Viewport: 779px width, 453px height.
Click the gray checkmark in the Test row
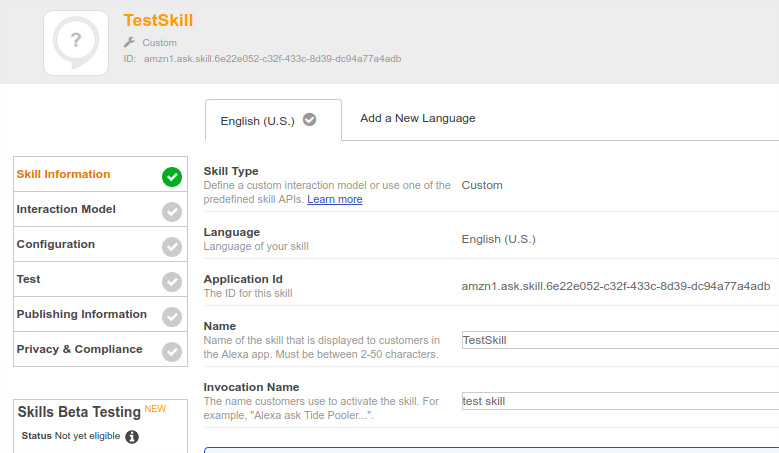[x=172, y=282]
